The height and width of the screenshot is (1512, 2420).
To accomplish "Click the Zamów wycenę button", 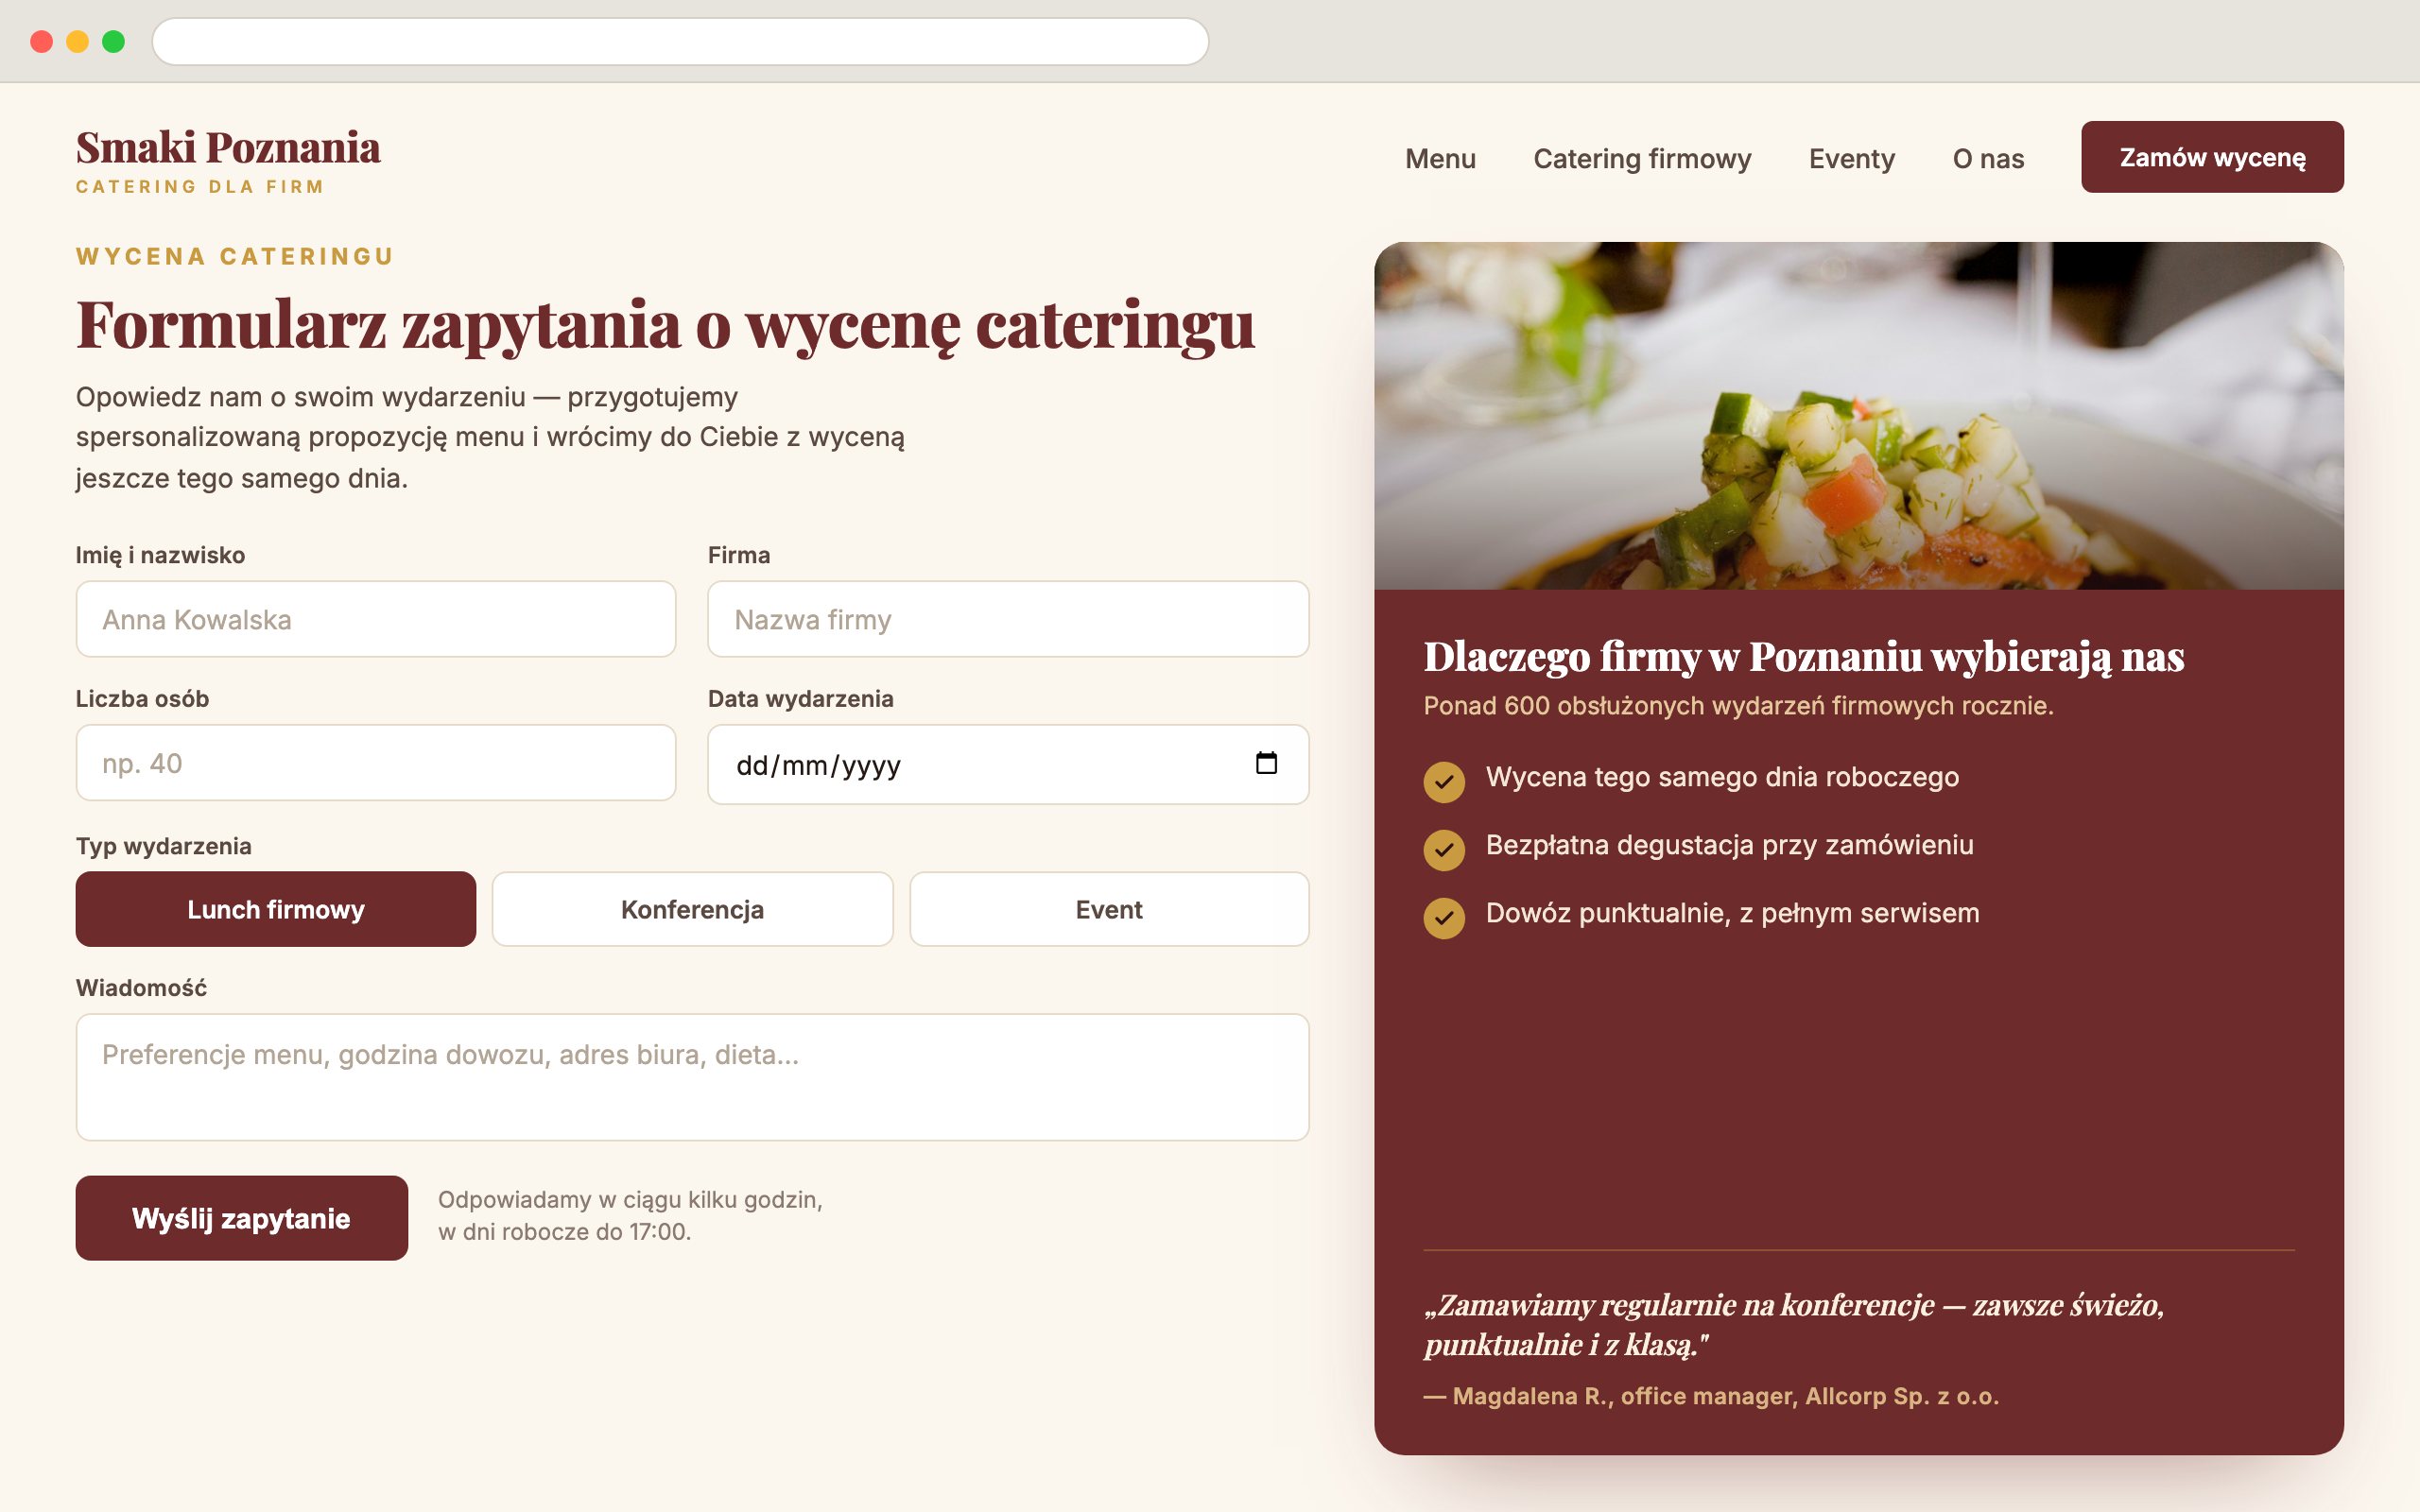I will [2212, 157].
